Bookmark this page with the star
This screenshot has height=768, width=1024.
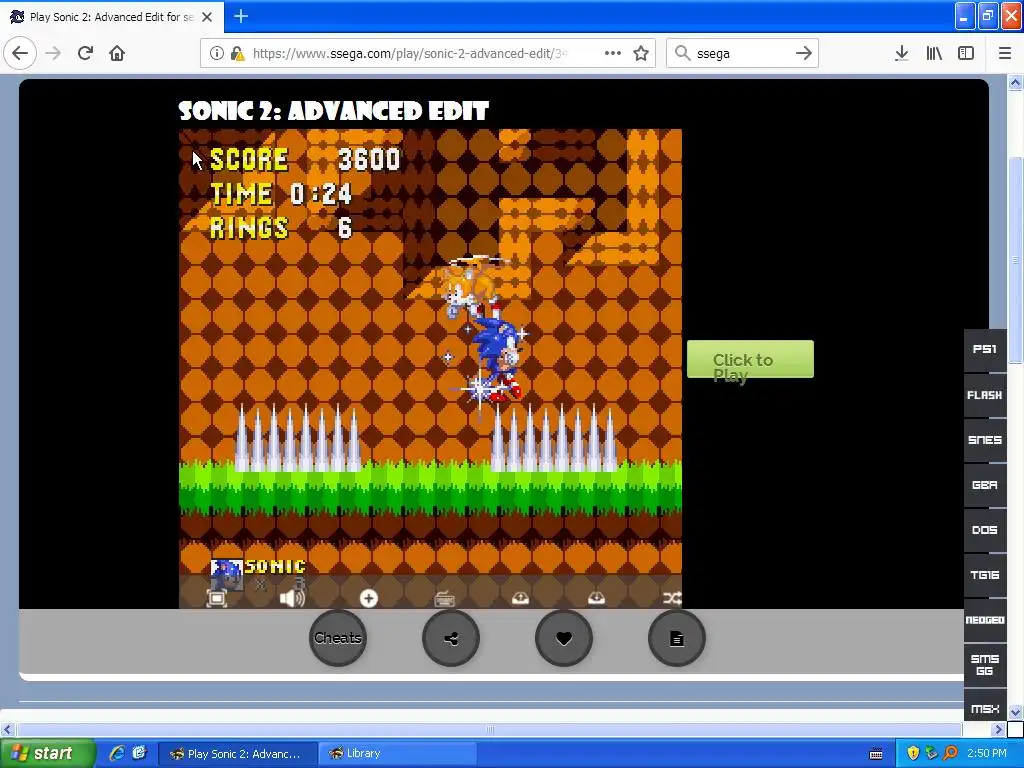(641, 53)
